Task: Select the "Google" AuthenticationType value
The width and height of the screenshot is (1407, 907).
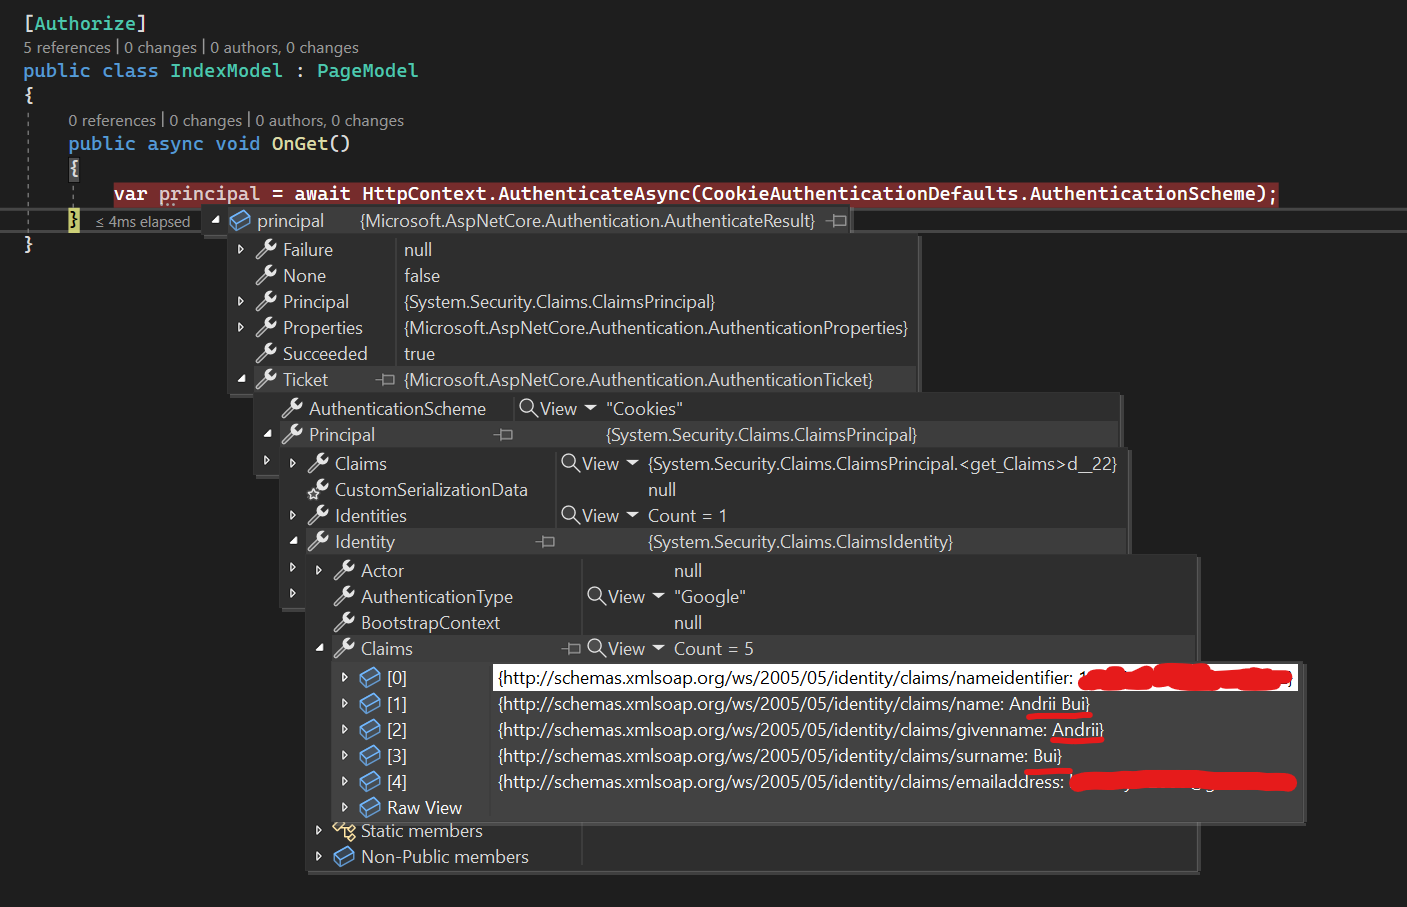Action: [710, 596]
